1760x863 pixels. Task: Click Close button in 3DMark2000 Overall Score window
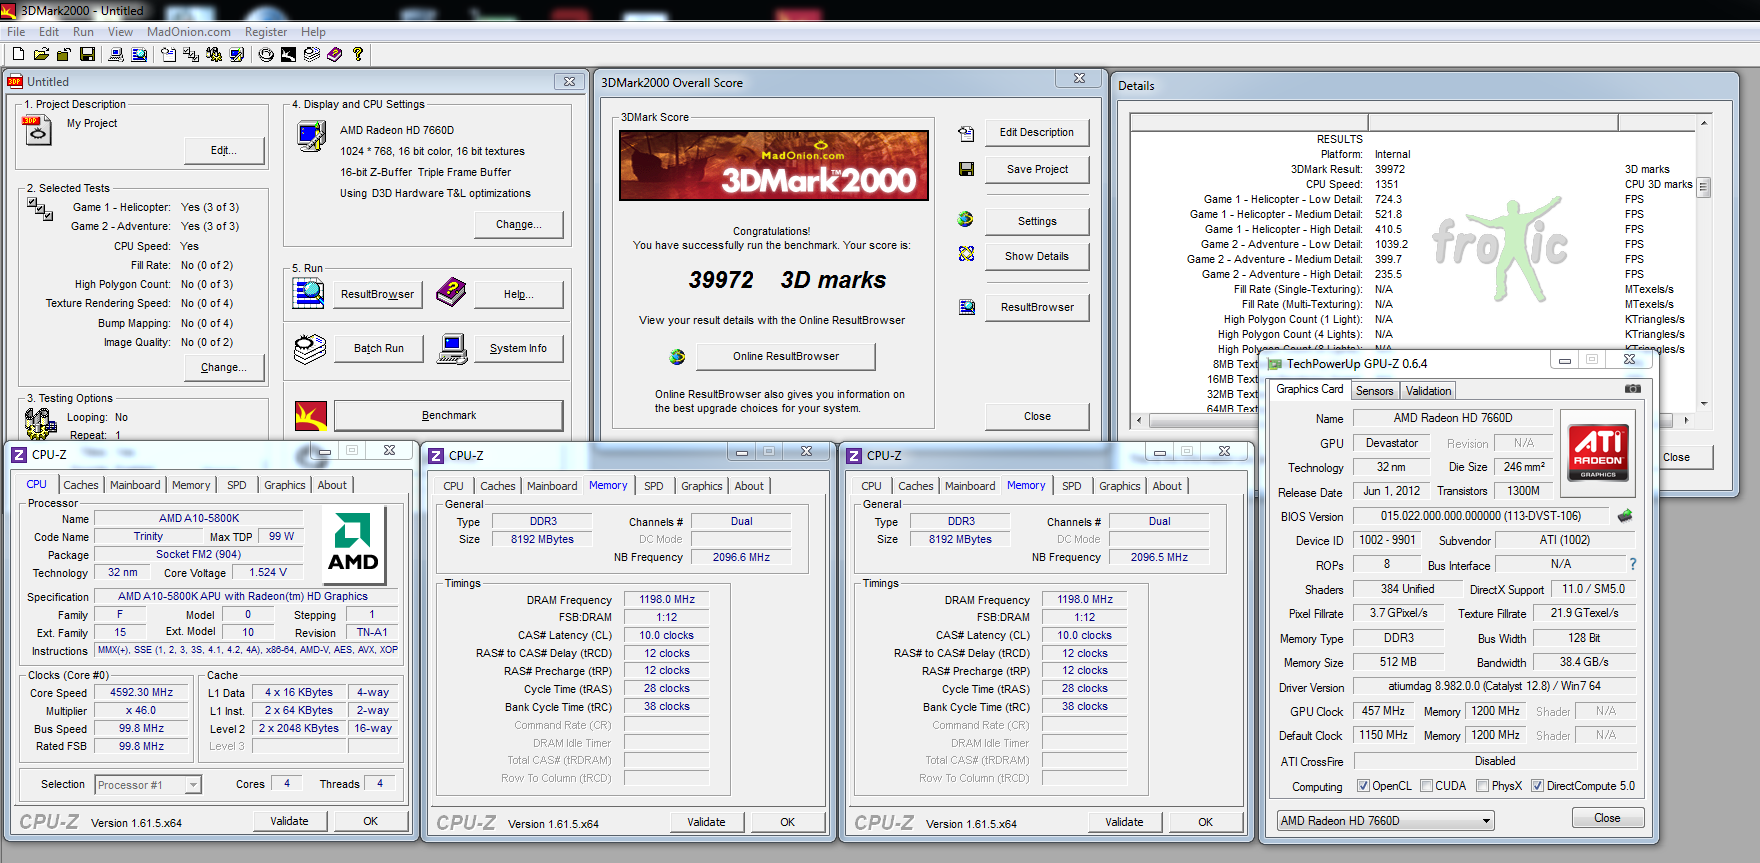pyautogui.click(x=1037, y=417)
